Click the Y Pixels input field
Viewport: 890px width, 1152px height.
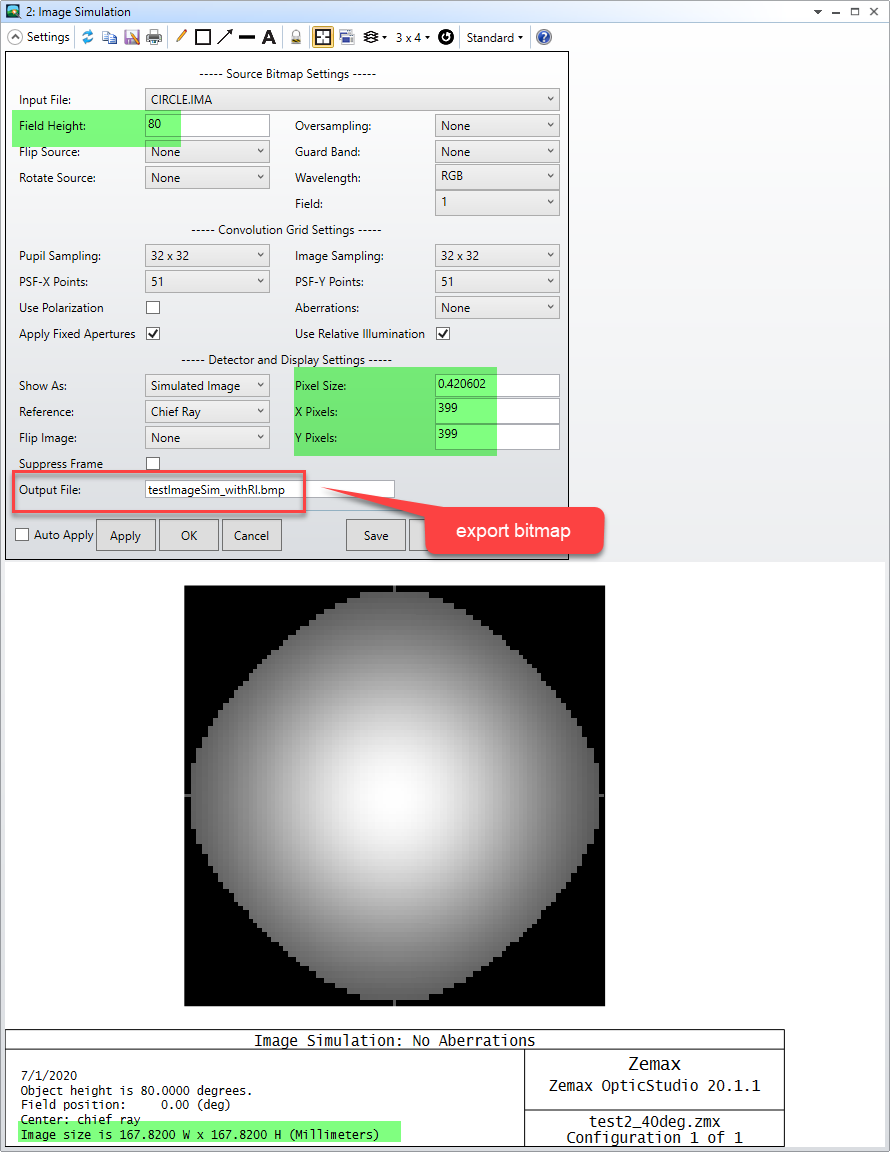click(497, 436)
